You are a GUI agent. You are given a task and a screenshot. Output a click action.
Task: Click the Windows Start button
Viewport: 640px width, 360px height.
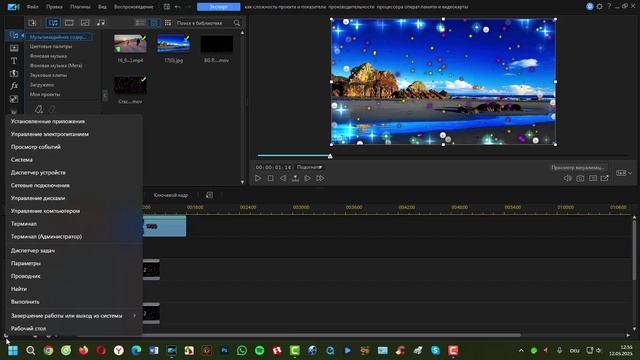(13, 351)
